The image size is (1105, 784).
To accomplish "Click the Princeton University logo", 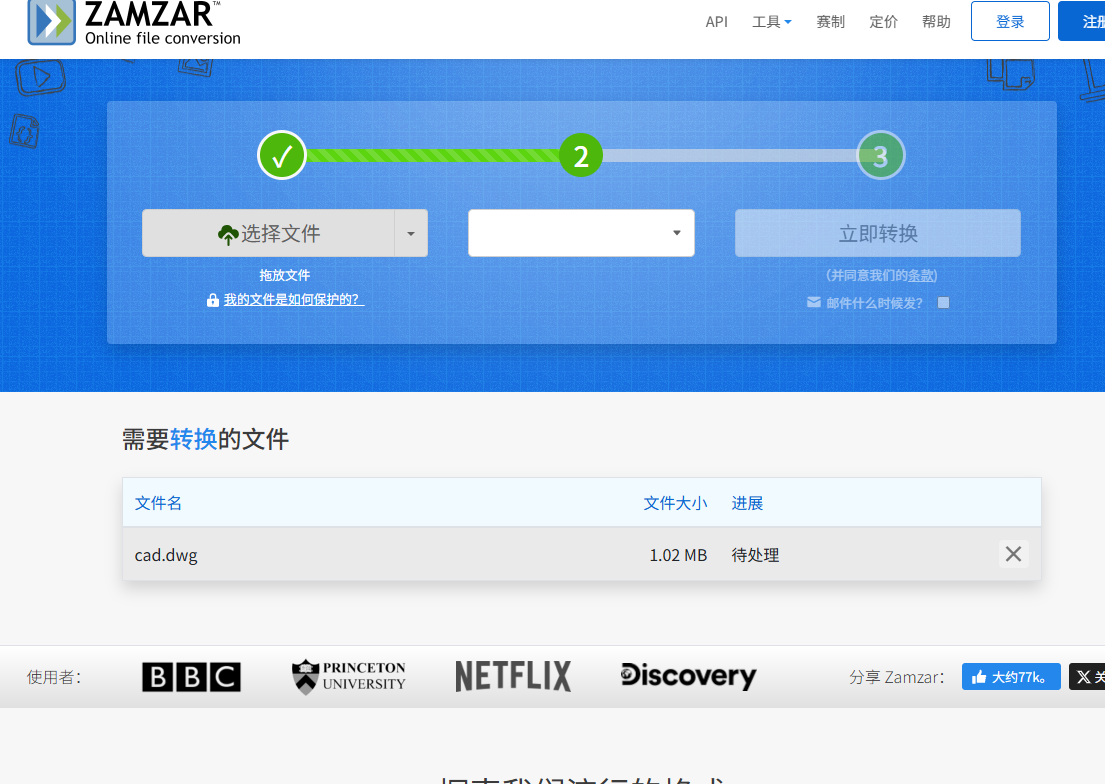I will (349, 677).
